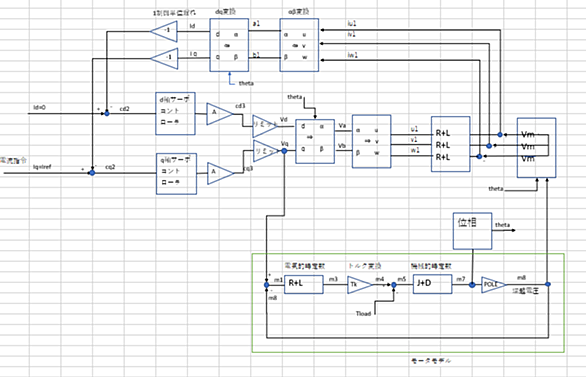Viewport: 586px width, 377px height.
Task: Select the d-axis servo controller block
Action: coord(175,114)
